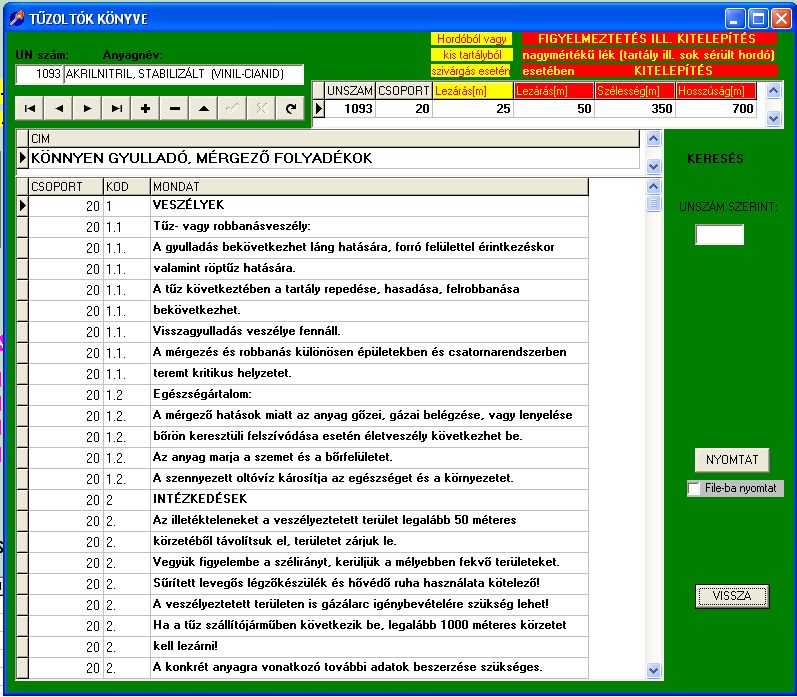Screen dimensions: 797x697
Task: Select Vegyük figyelembe a szélirányt row
Action: [x=308, y=562]
